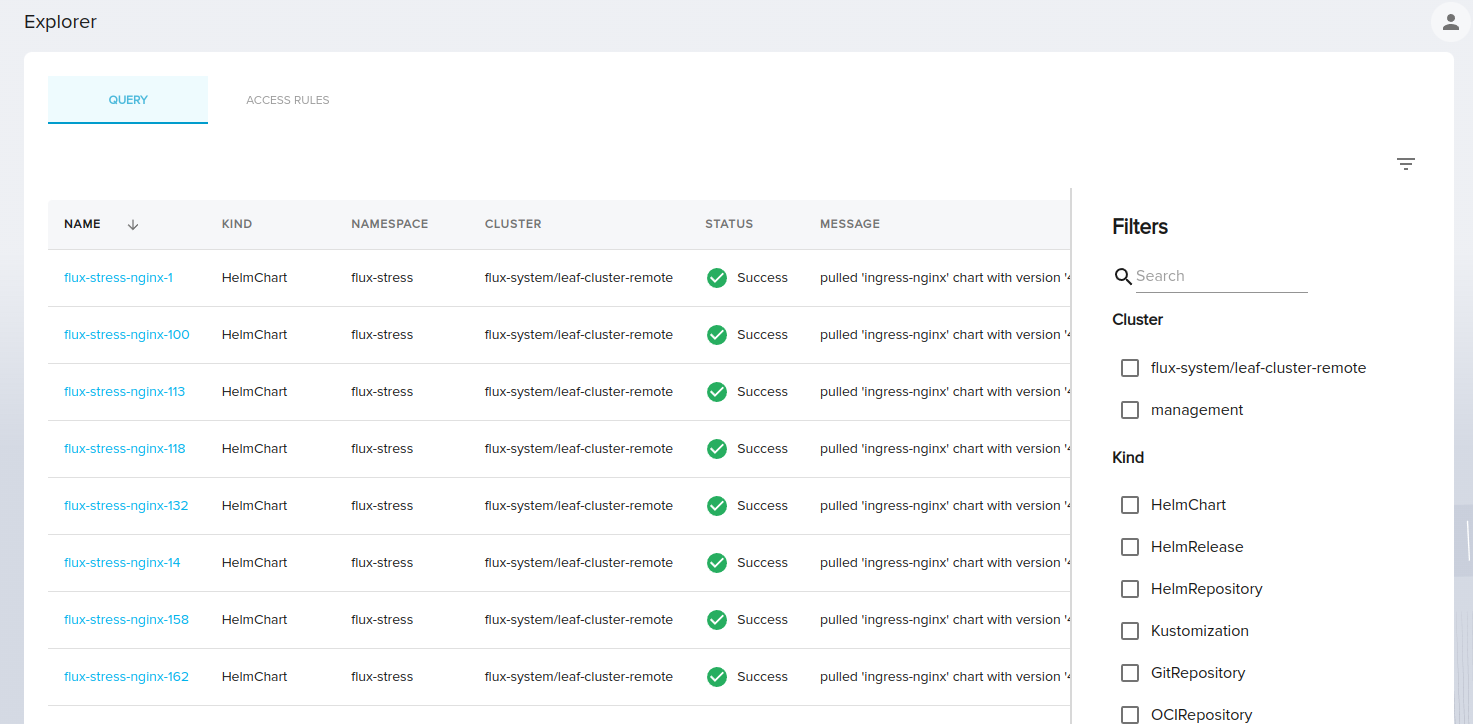Image resolution: width=1473 pixels, height=724 pixels.
Task: Sort by the Name column header
Action: pos(82,224)
